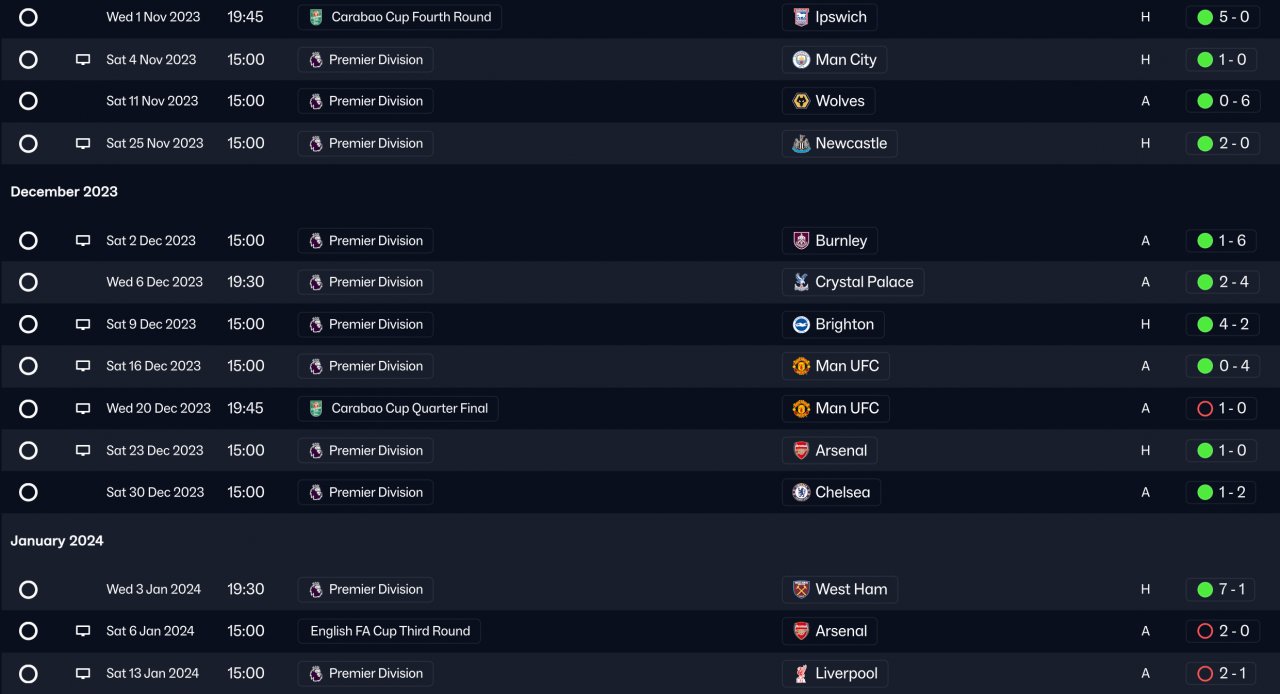Image resolution: width=1280 pixels, height=694 pixels.
Task: Open the English FA Cup Third Round competition
Action: point(389,631)
